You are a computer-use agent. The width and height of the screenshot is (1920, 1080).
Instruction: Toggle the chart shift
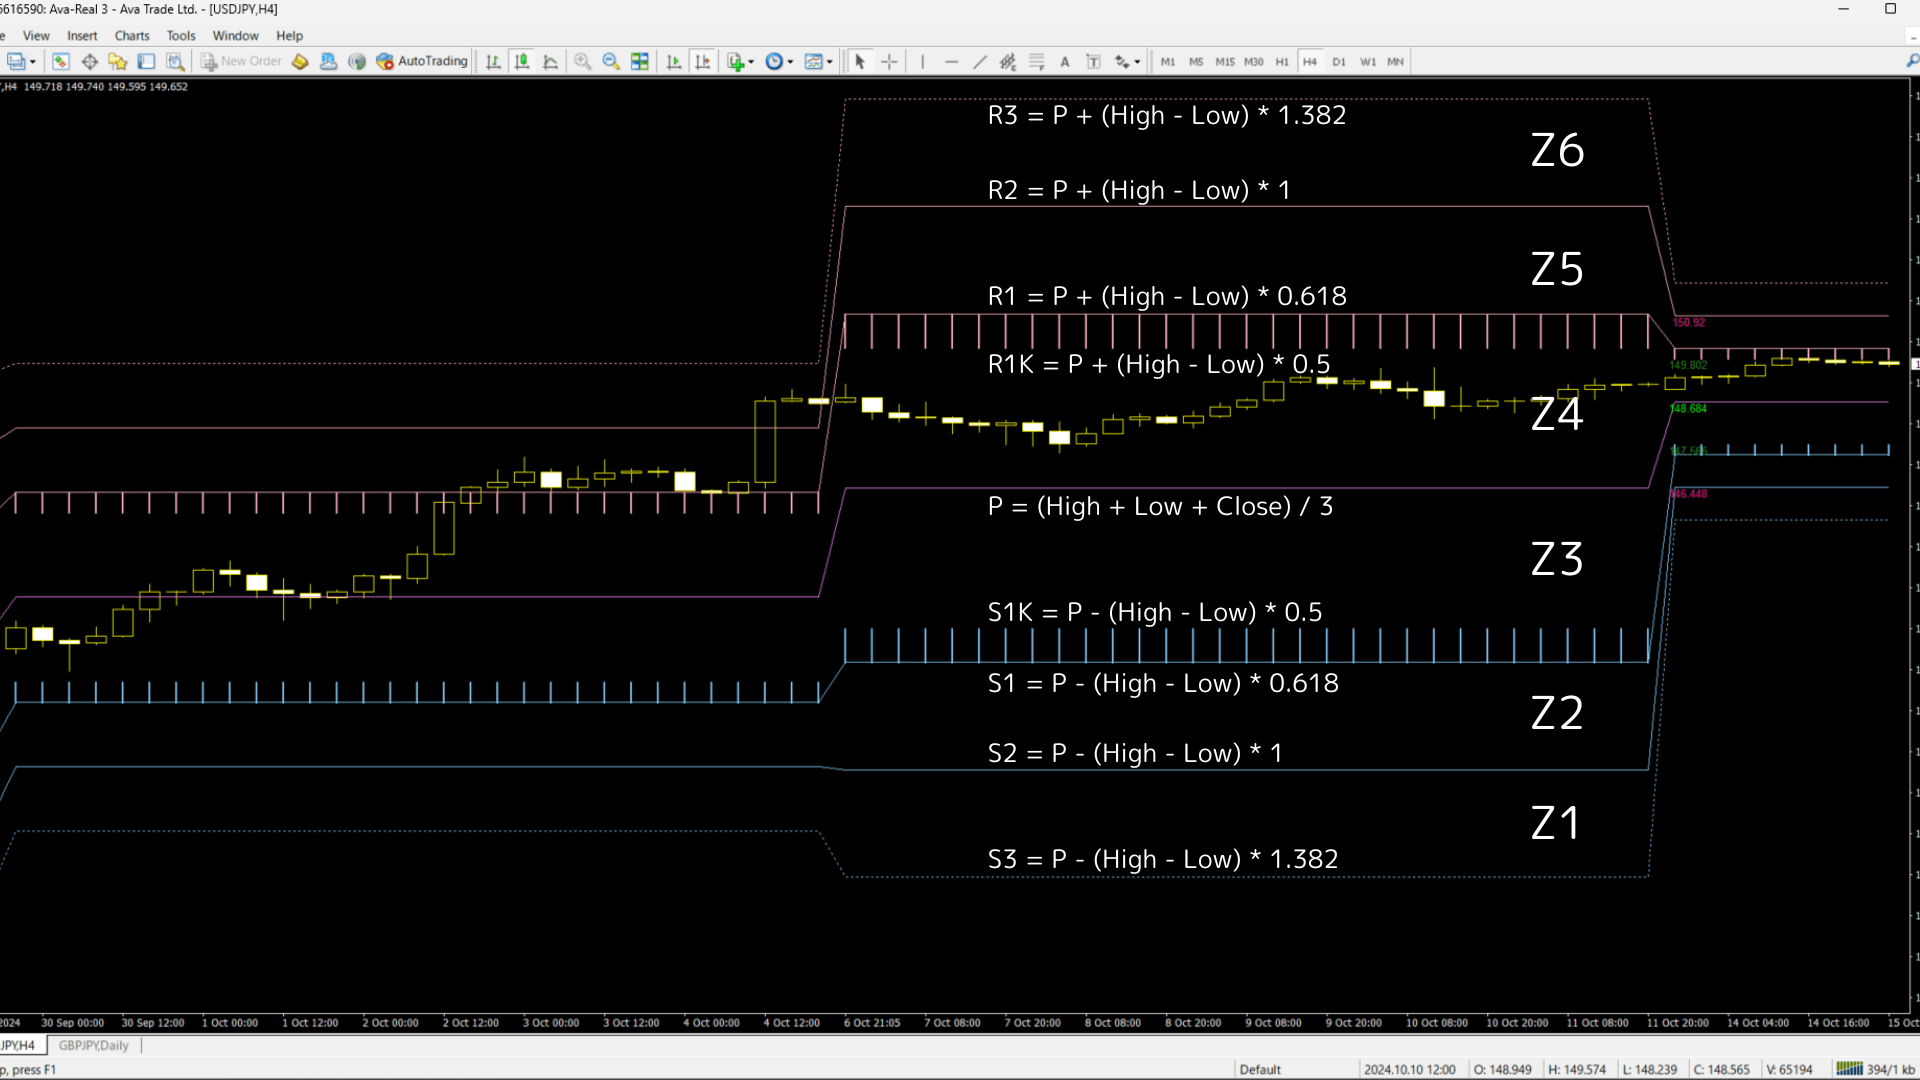coord(703,61)
